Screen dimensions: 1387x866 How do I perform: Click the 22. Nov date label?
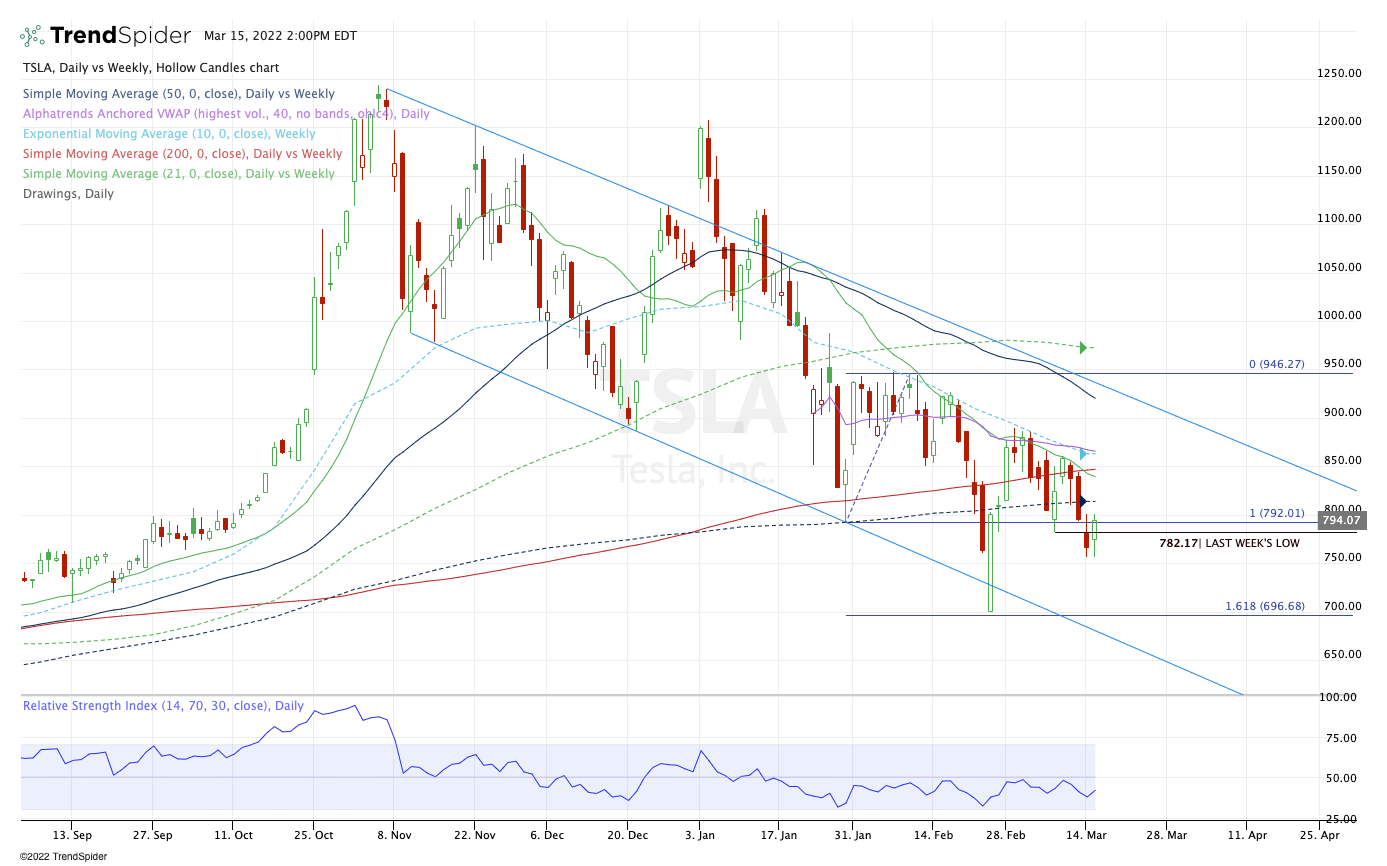[x=475, y=834]
